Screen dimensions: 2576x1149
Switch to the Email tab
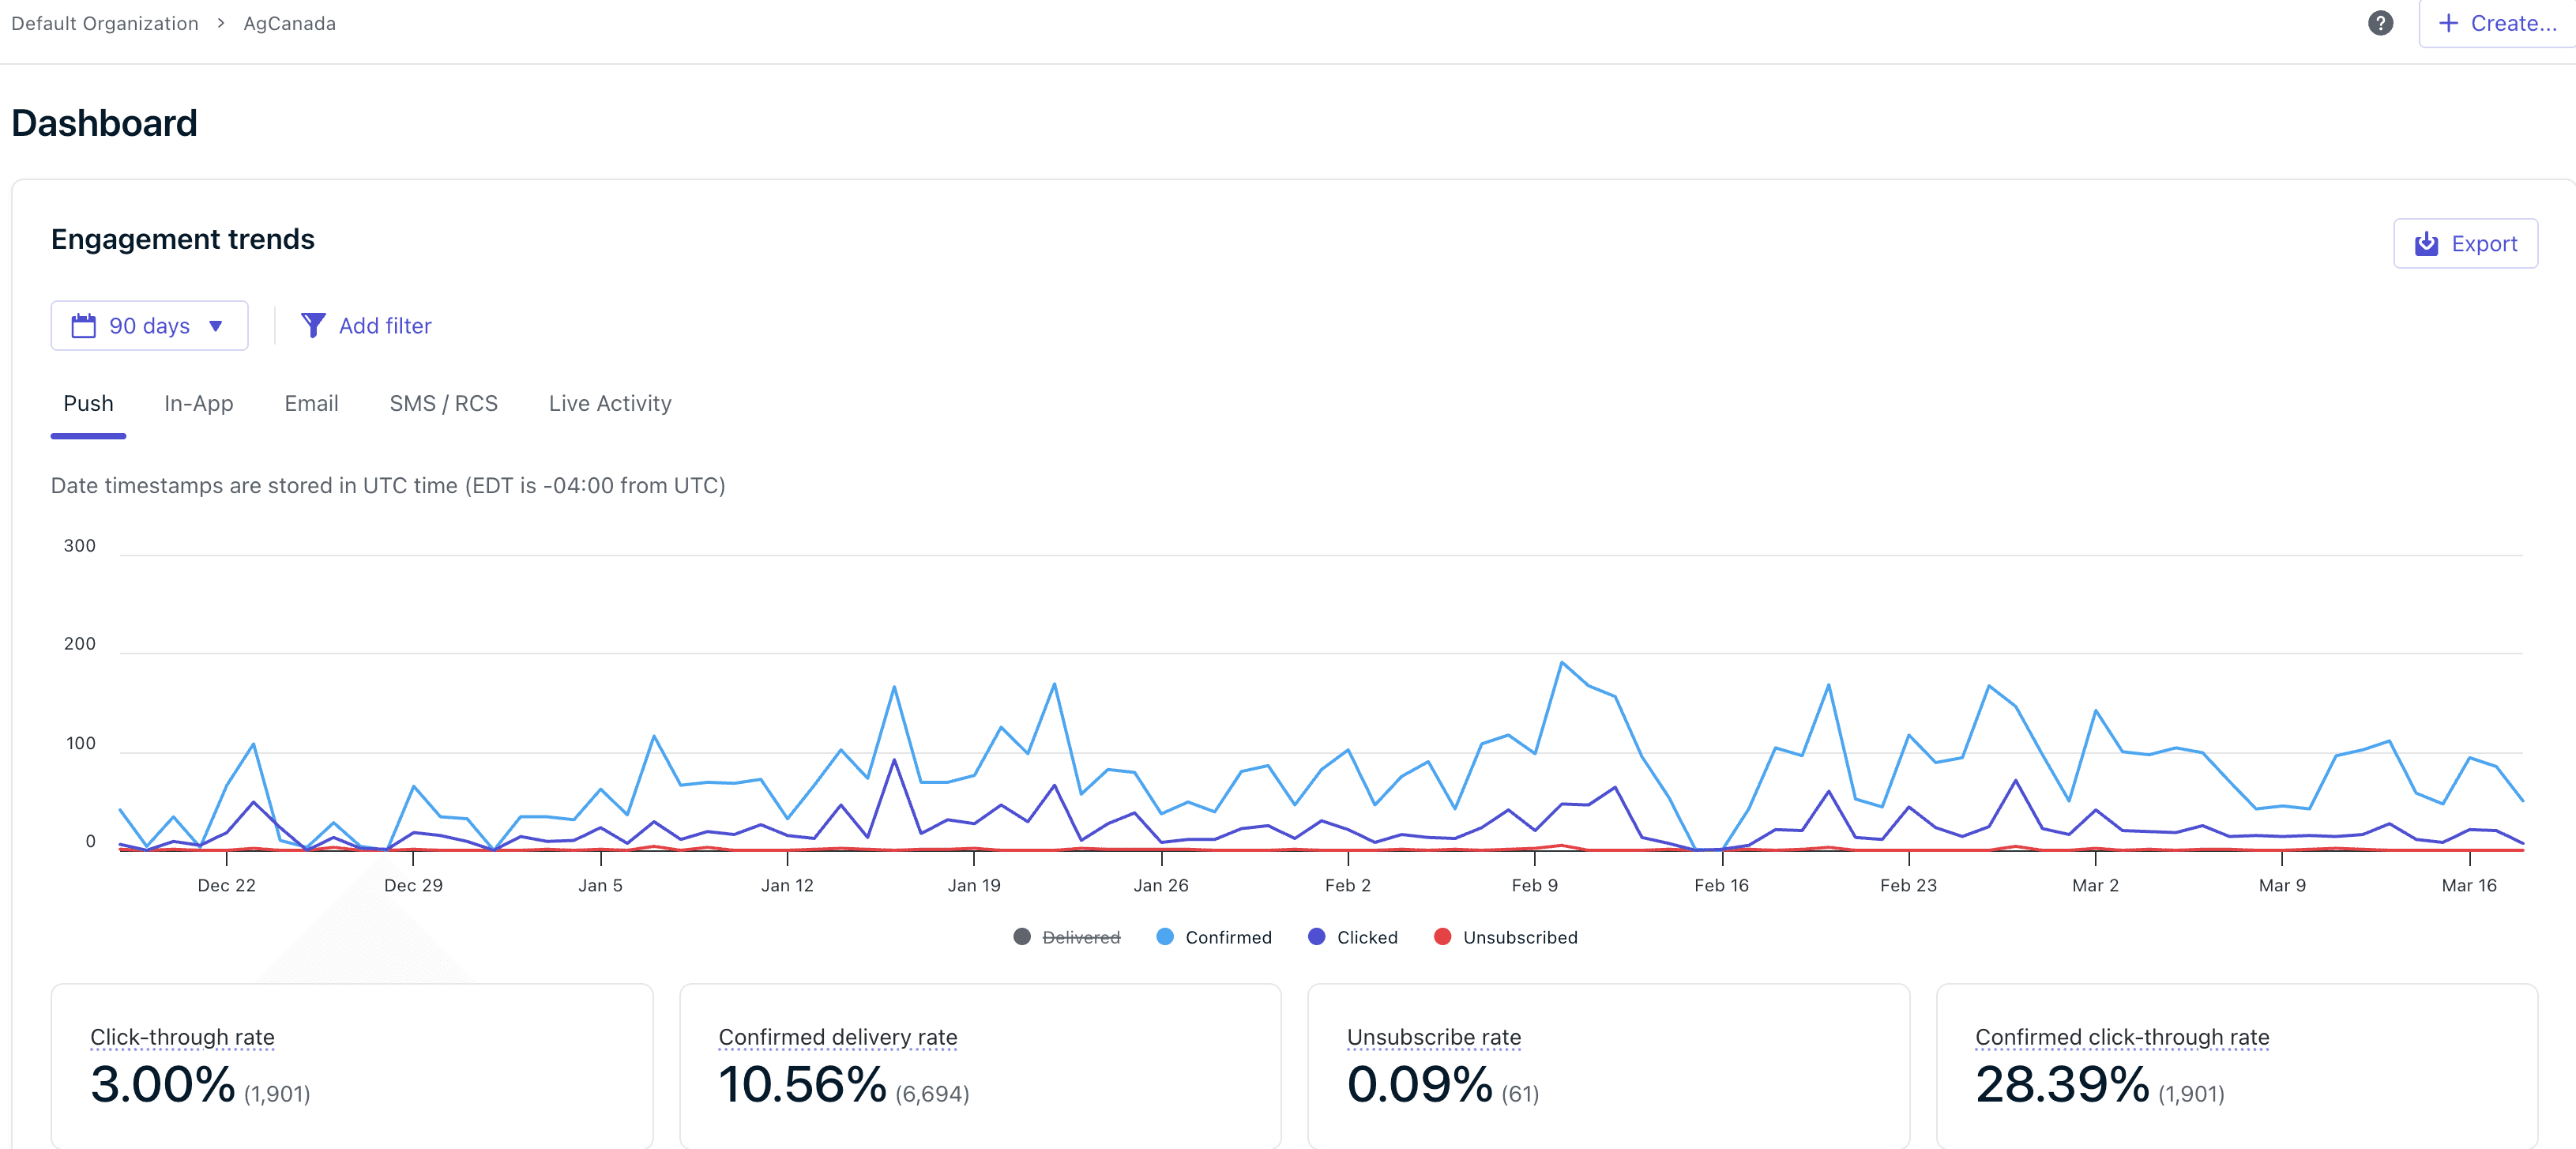click(x=311, y=403)
